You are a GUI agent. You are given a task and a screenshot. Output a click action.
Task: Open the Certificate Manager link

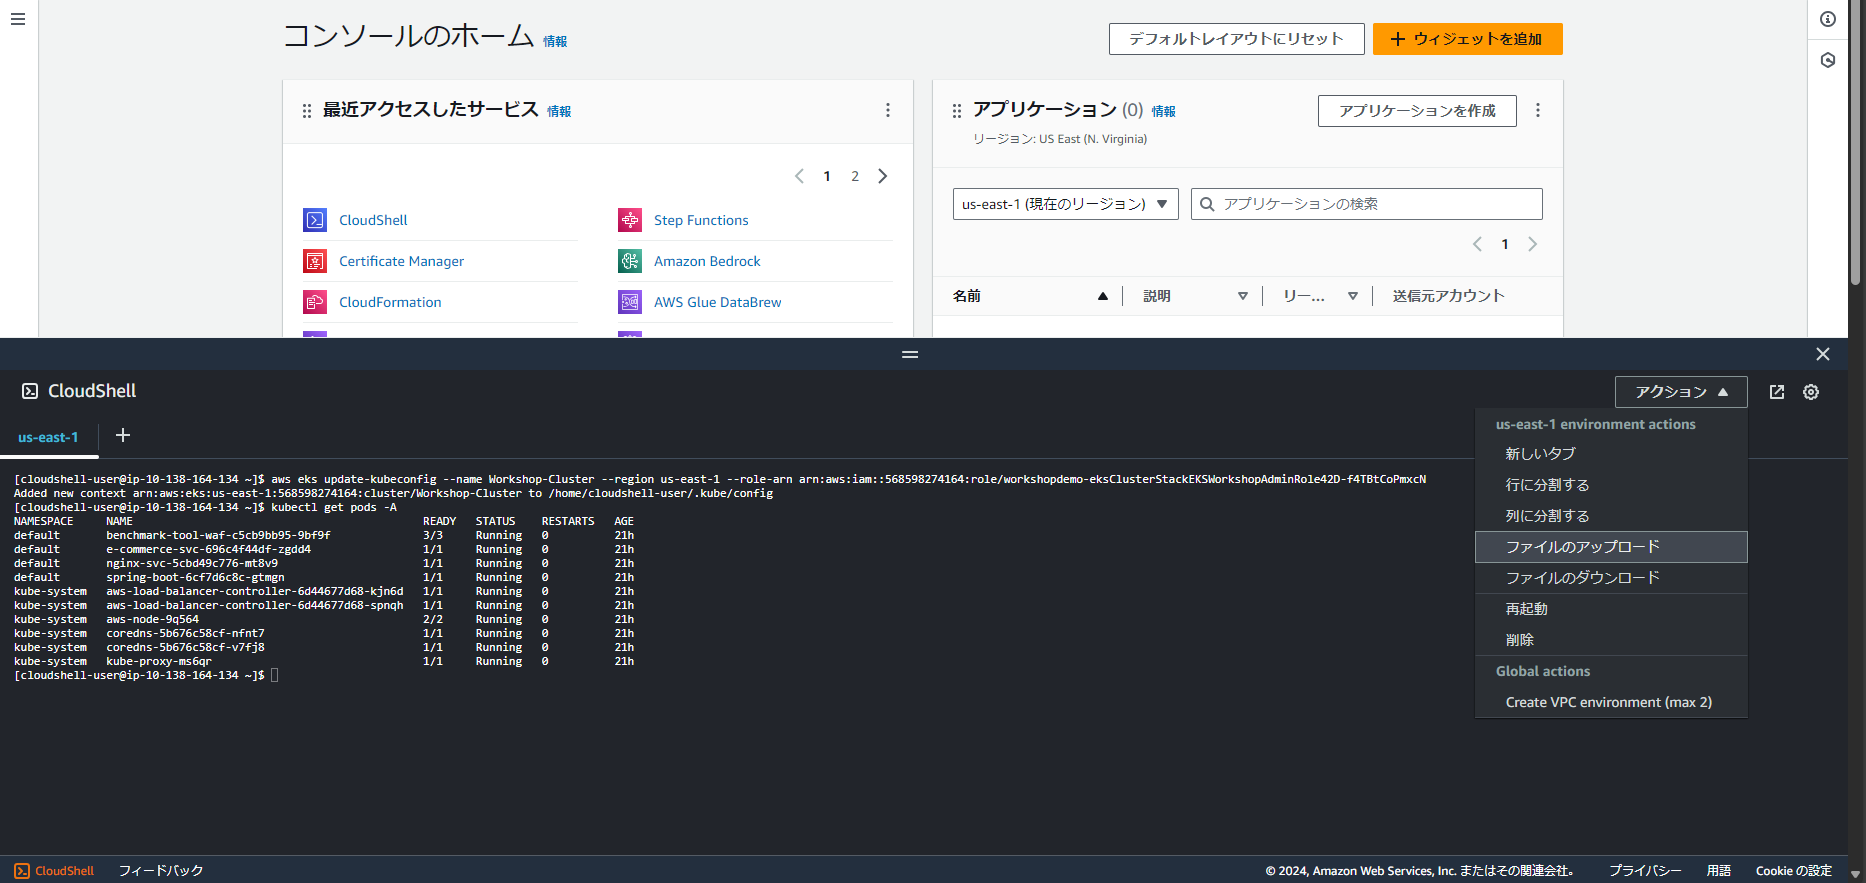[x=401, y=261]
